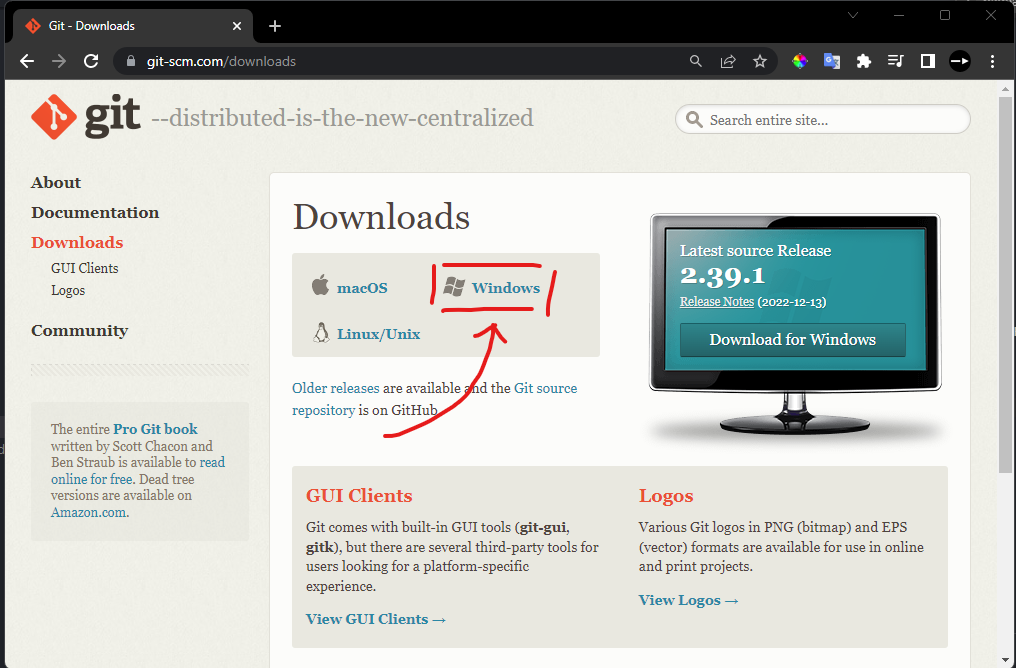Image resolution: width=1016 pixels, height=668 pixels.
Task: Click the 2.39.1 version number
Action: coord(722,276)
